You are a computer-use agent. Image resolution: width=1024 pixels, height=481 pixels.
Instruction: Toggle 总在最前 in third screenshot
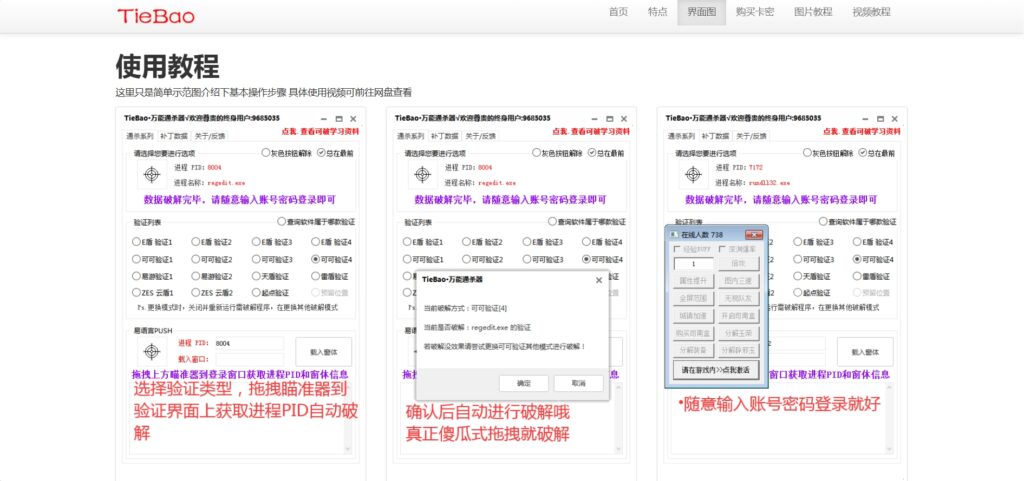click(876, 153)
